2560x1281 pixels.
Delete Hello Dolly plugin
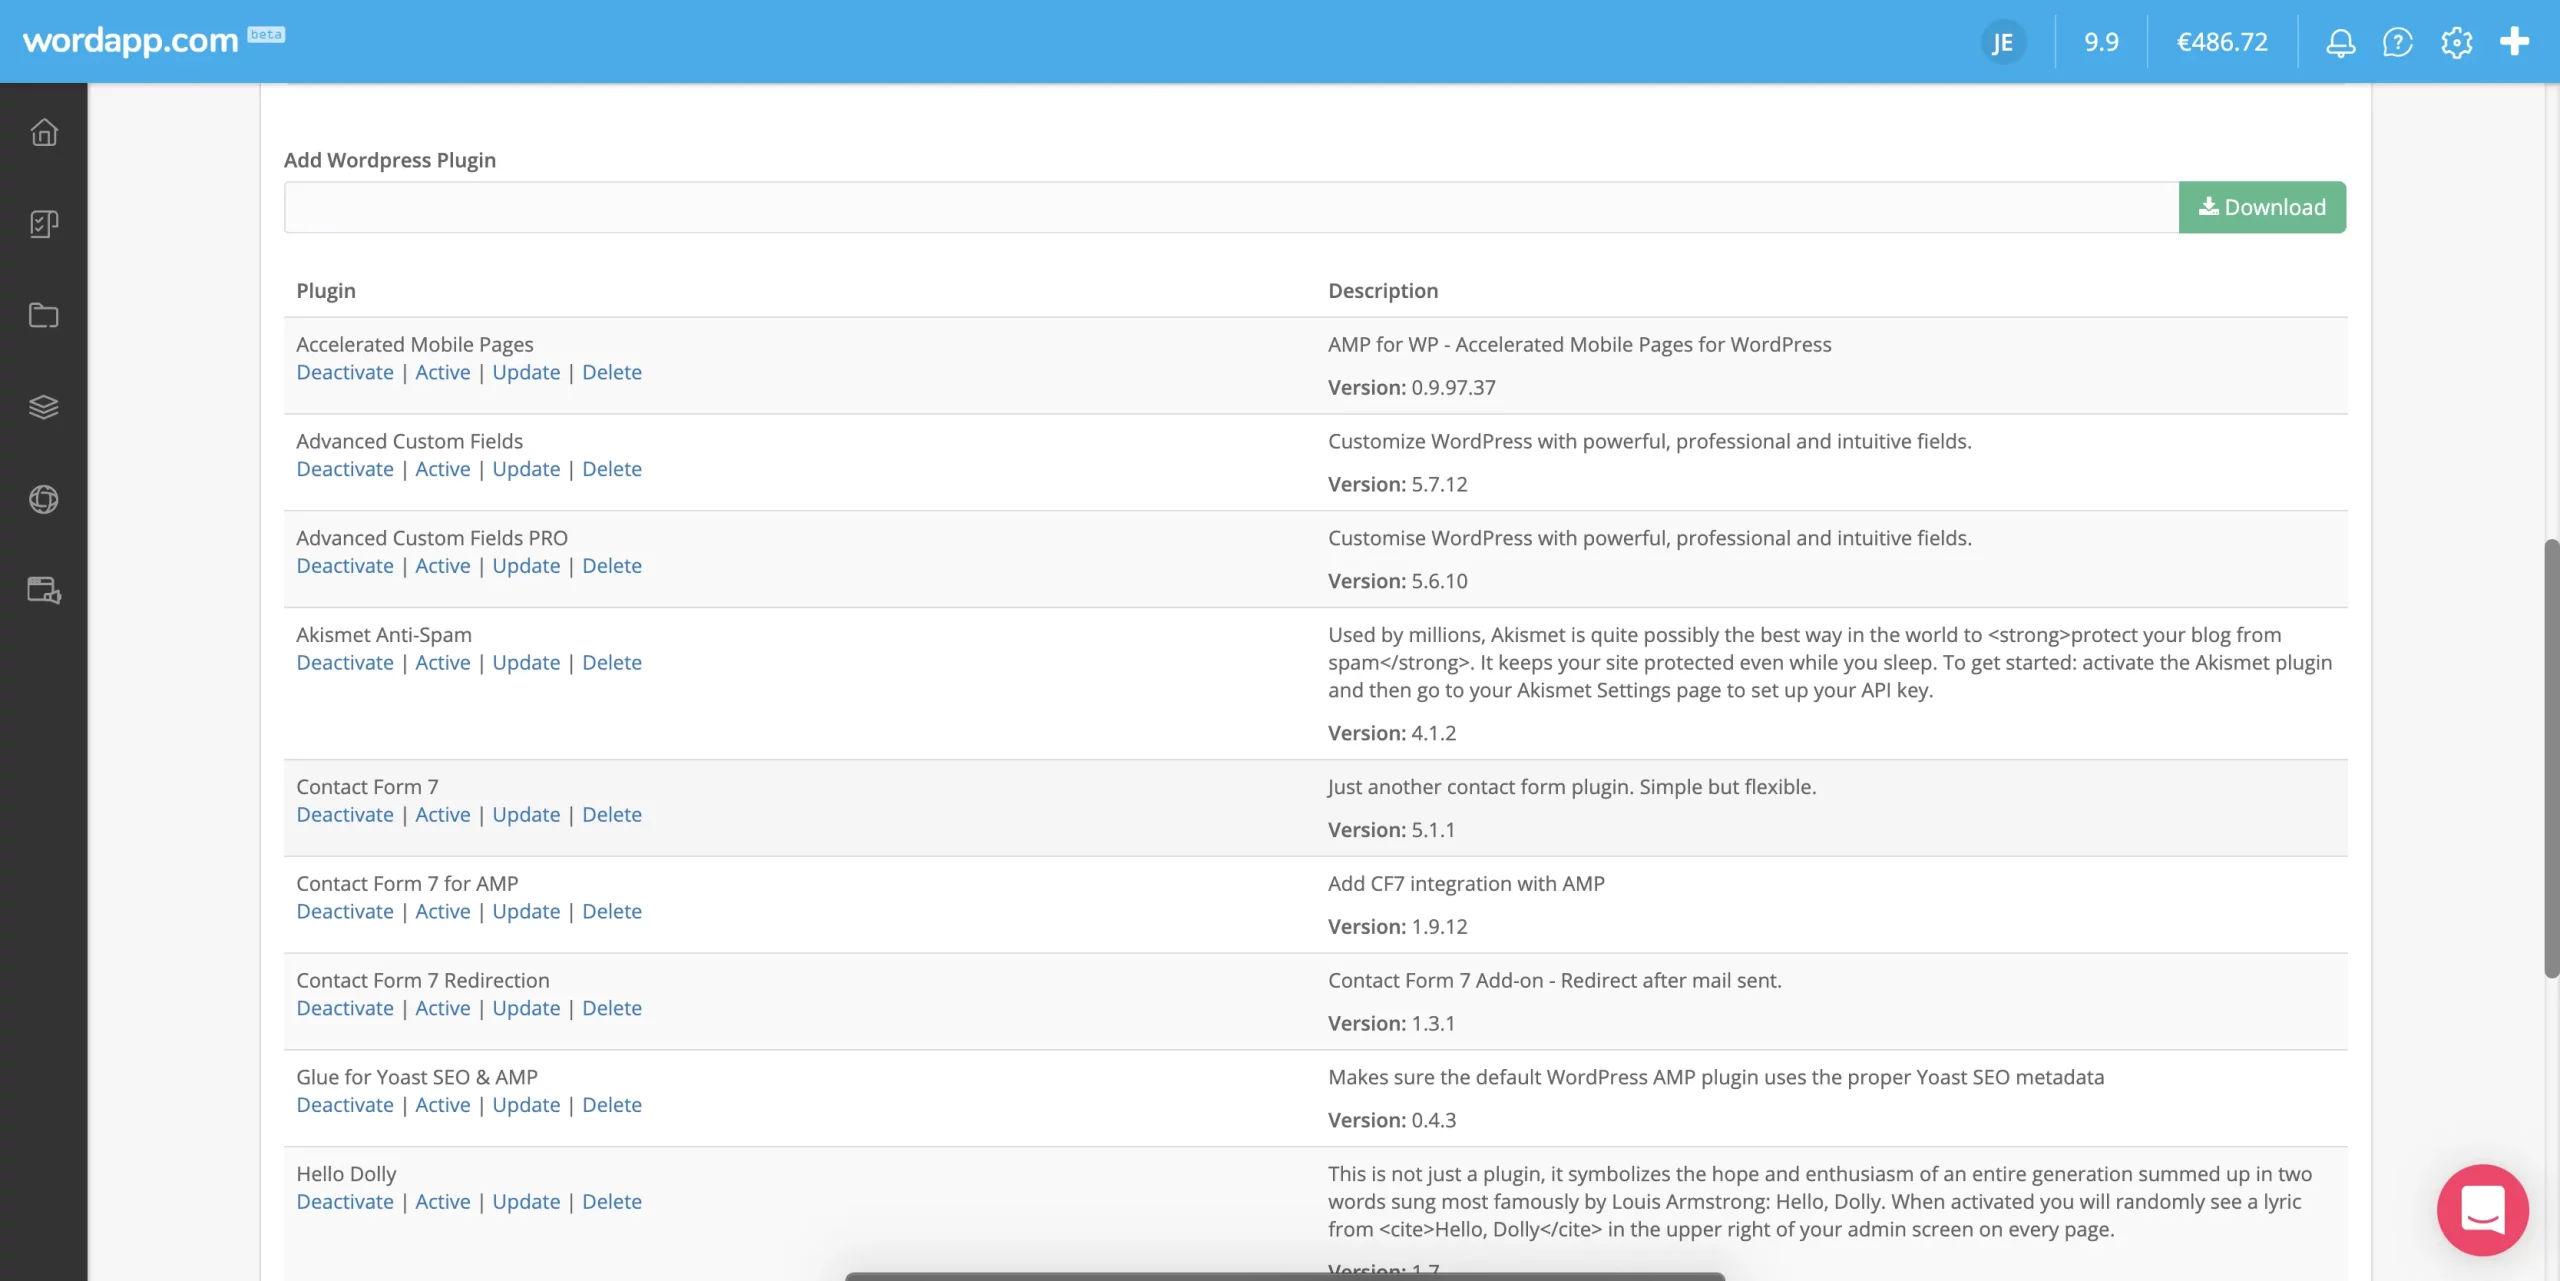pos(612,1202)
